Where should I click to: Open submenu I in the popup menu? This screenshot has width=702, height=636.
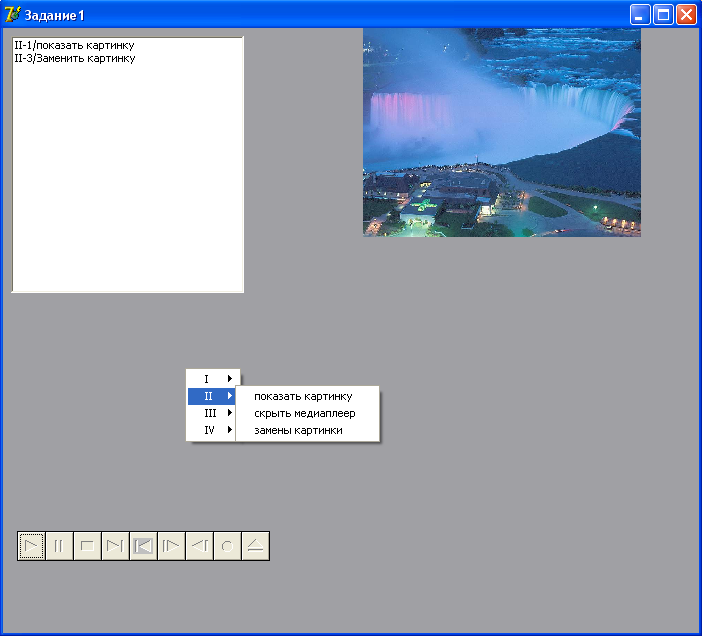(211, 379)
